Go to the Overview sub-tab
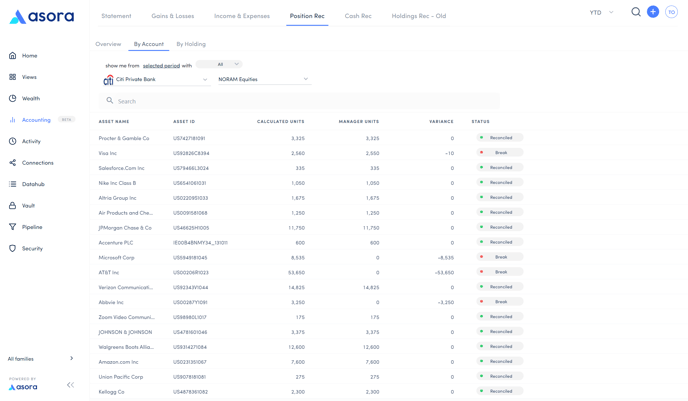Screen dimensions: 688x401 (x=108, y=44)
